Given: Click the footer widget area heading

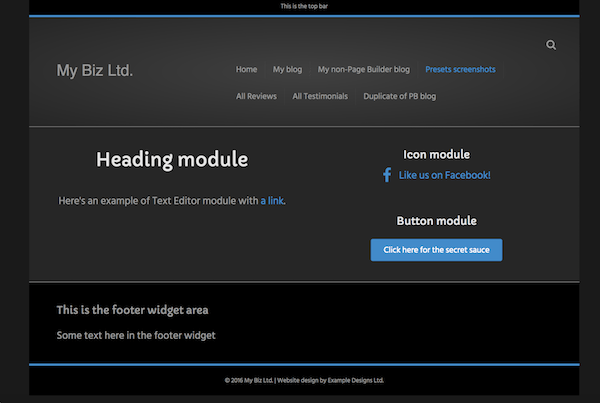Looking at the screenshot, I should pos(132,310).
